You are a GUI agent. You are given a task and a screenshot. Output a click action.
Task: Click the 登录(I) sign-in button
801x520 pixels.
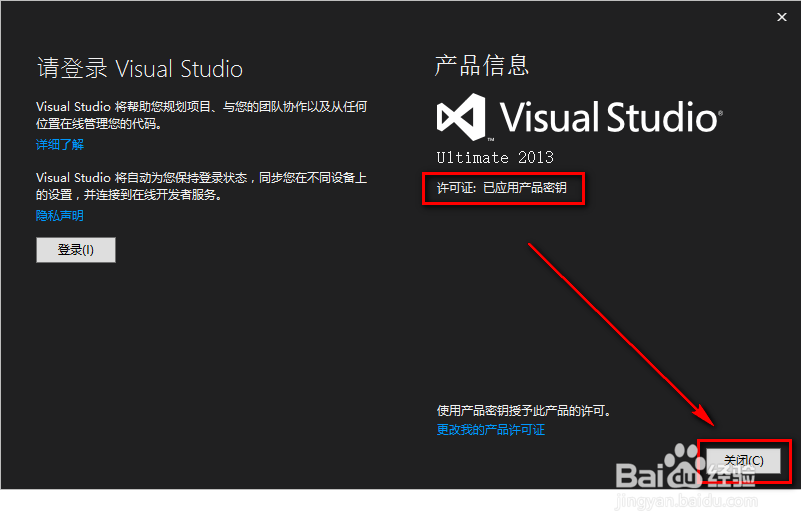point(76,250)
